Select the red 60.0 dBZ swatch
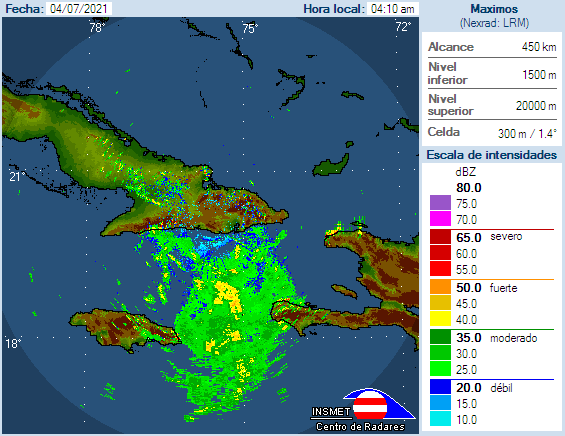The image size is (565, 436). click(x=440, y=253)
